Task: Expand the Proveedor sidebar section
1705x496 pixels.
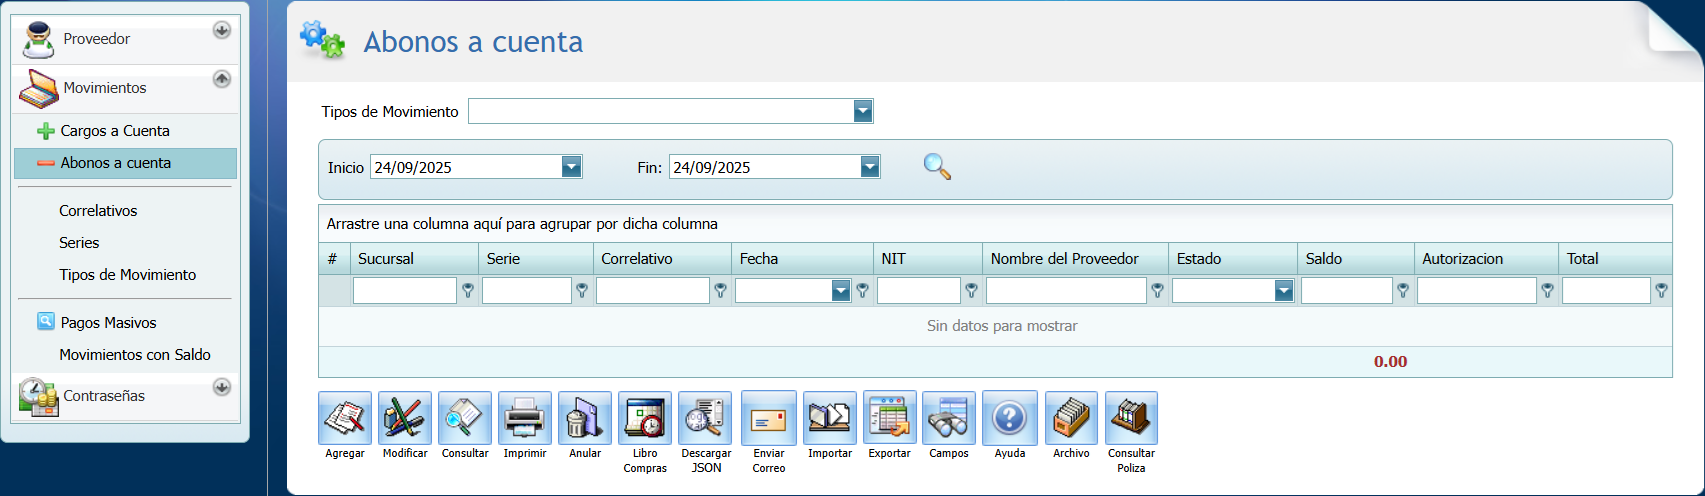Action: pyautogui.click(x=222, y=31)
